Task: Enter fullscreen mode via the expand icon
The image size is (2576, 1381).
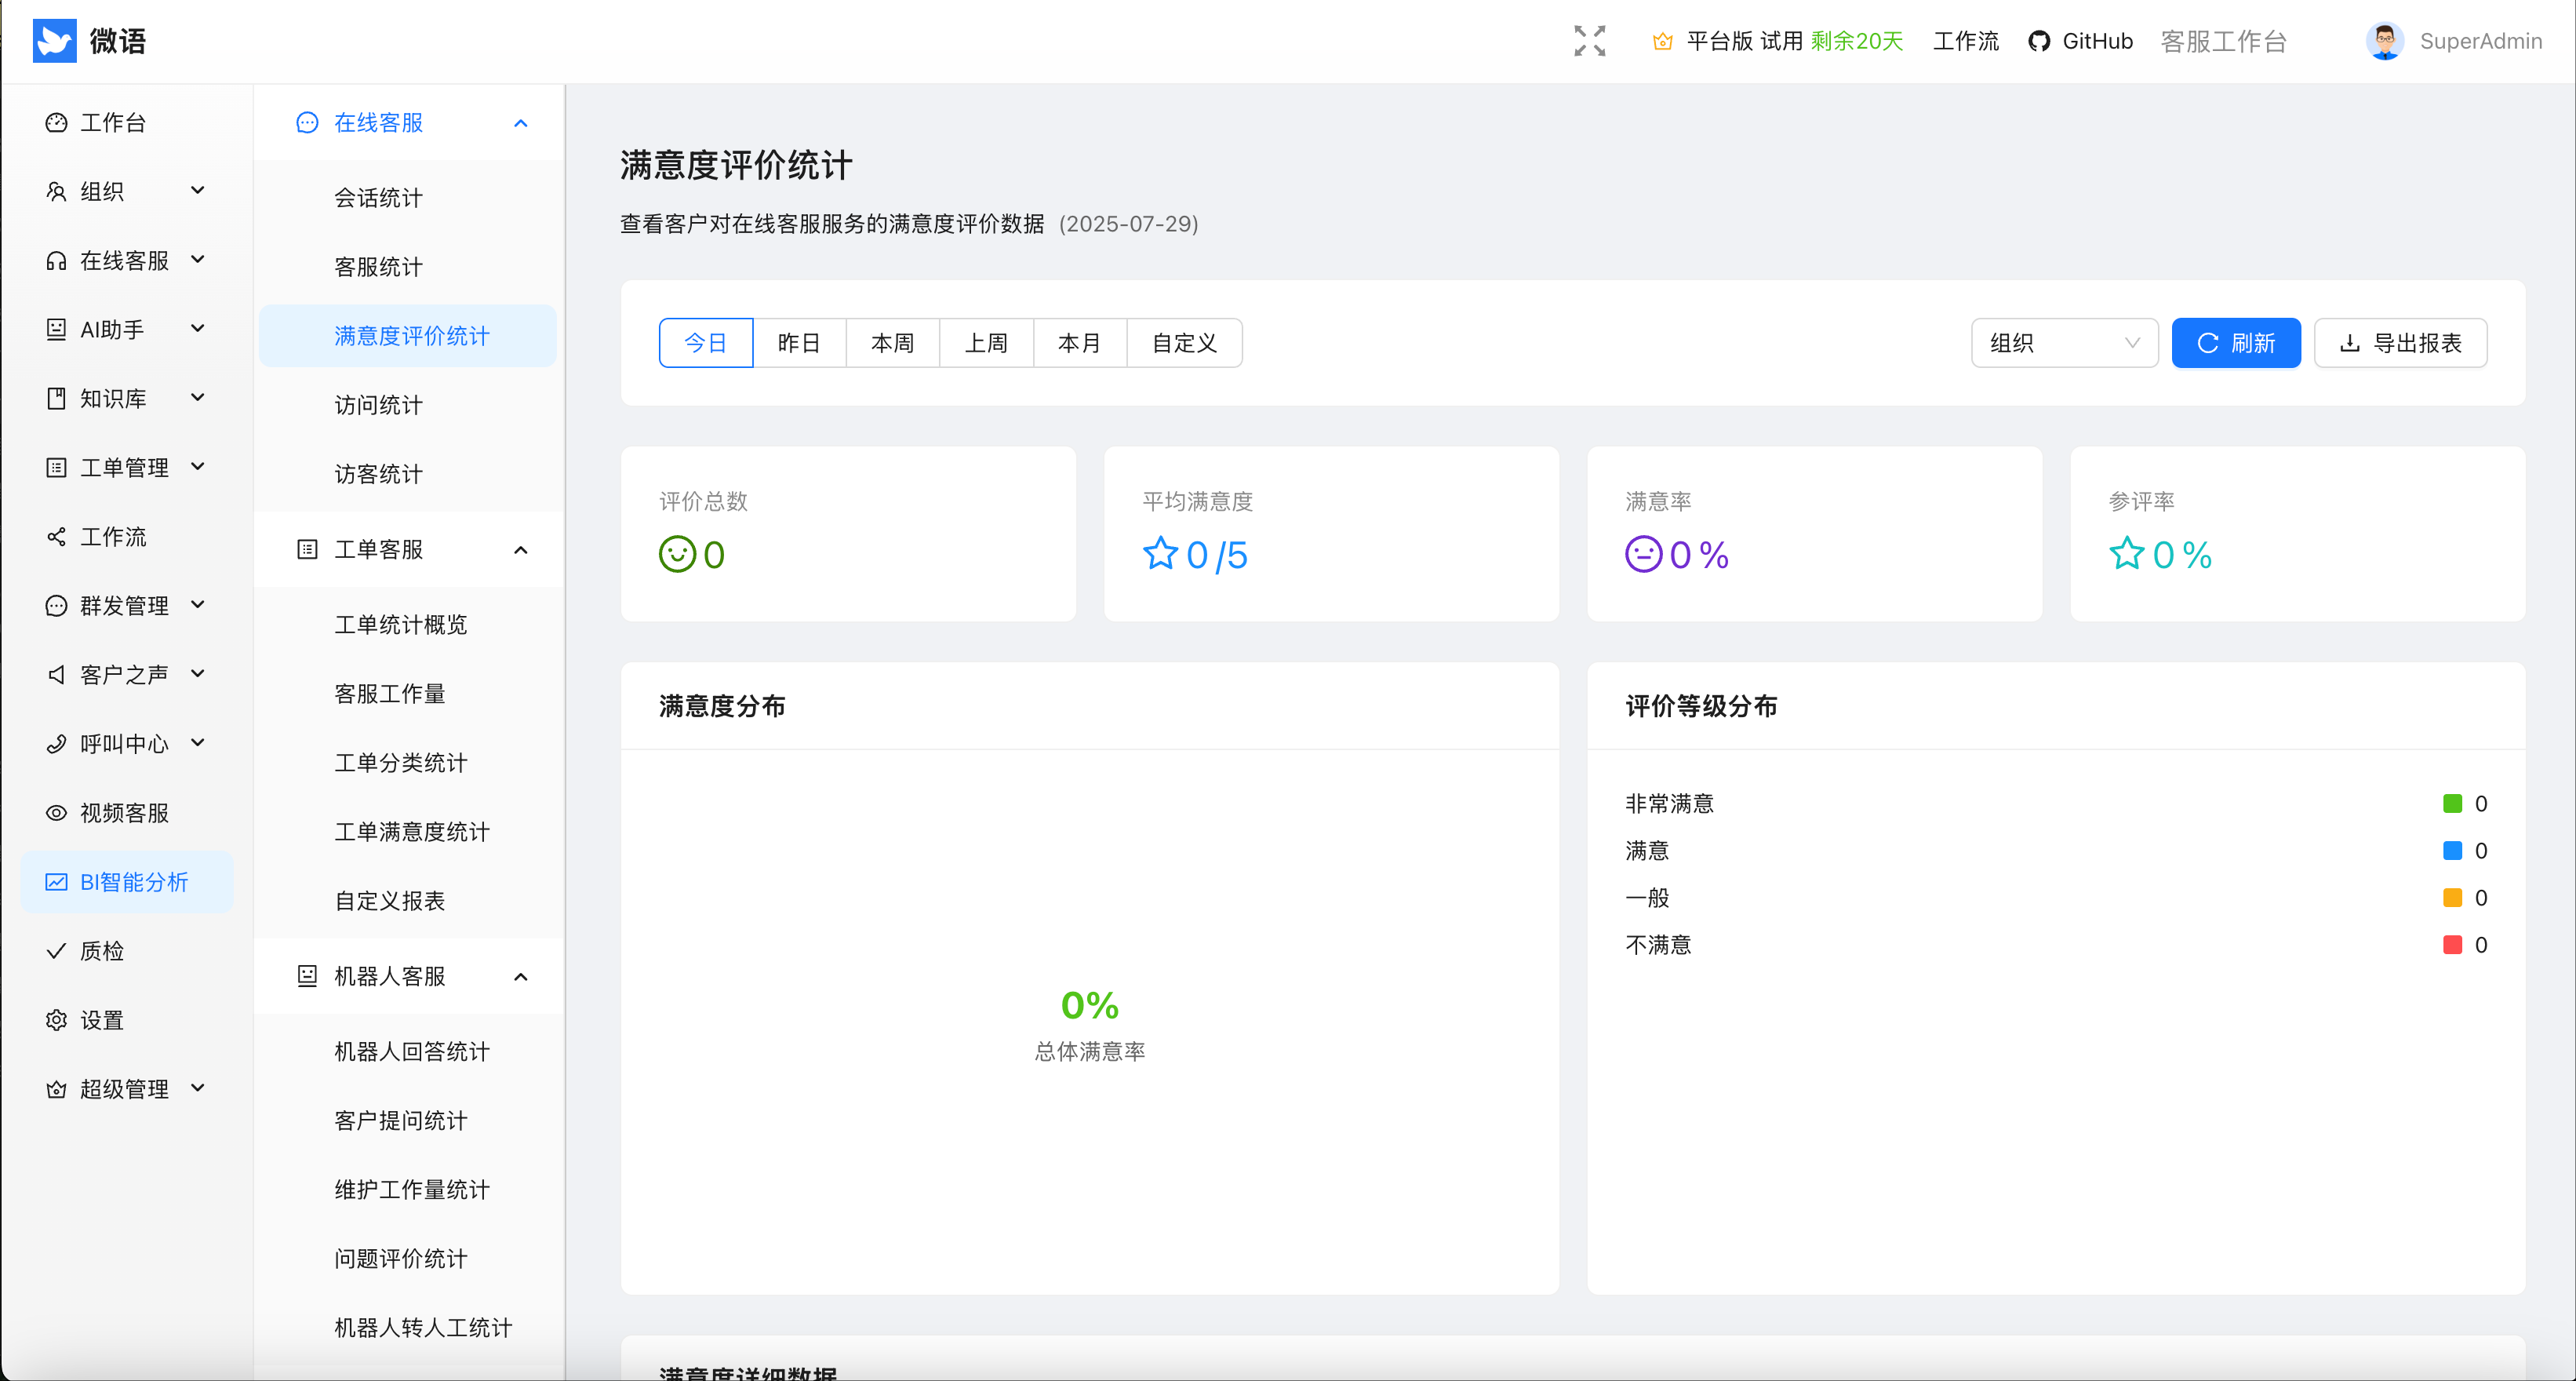Action: coord(1589,41)
